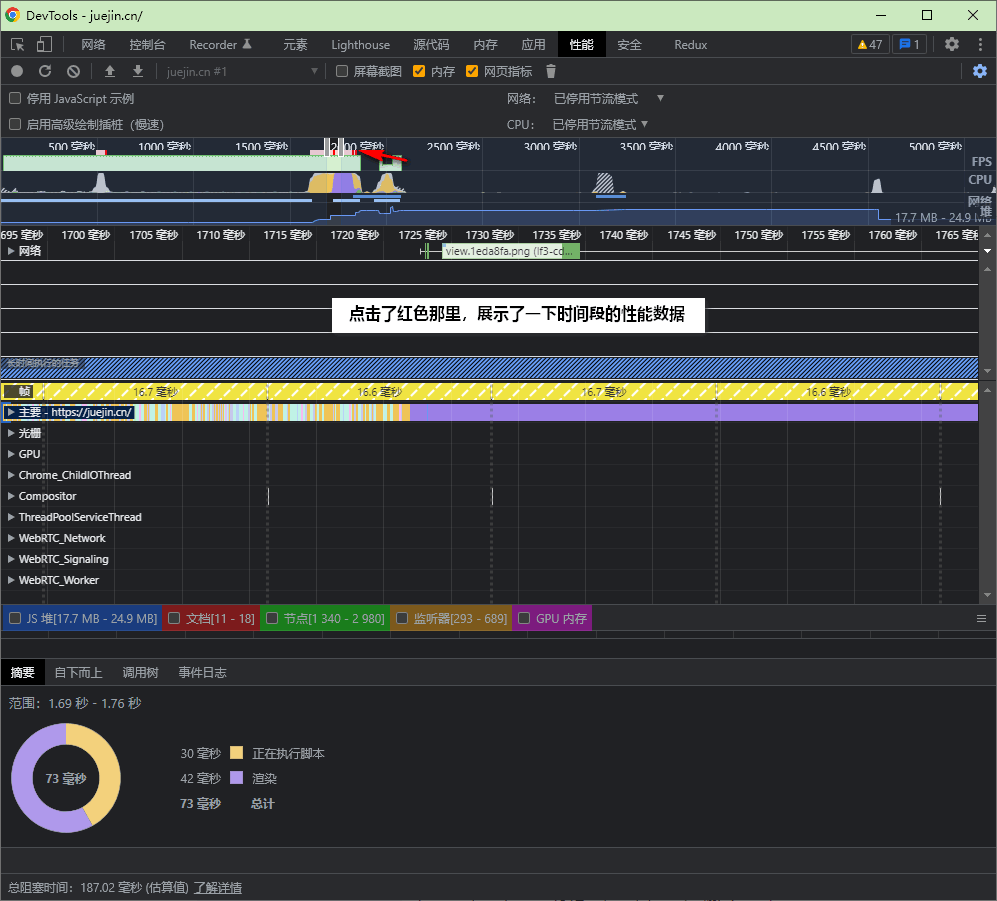
Task: Open the CPU throttling dropdown
Action: tap(601, 125)
